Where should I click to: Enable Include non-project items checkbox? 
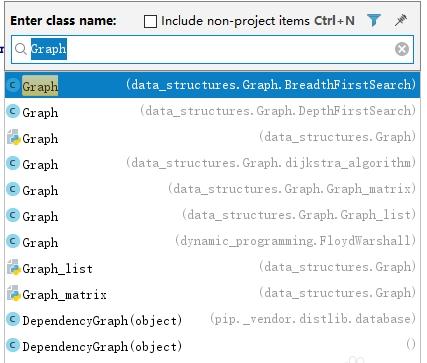[x=150, y=22]
